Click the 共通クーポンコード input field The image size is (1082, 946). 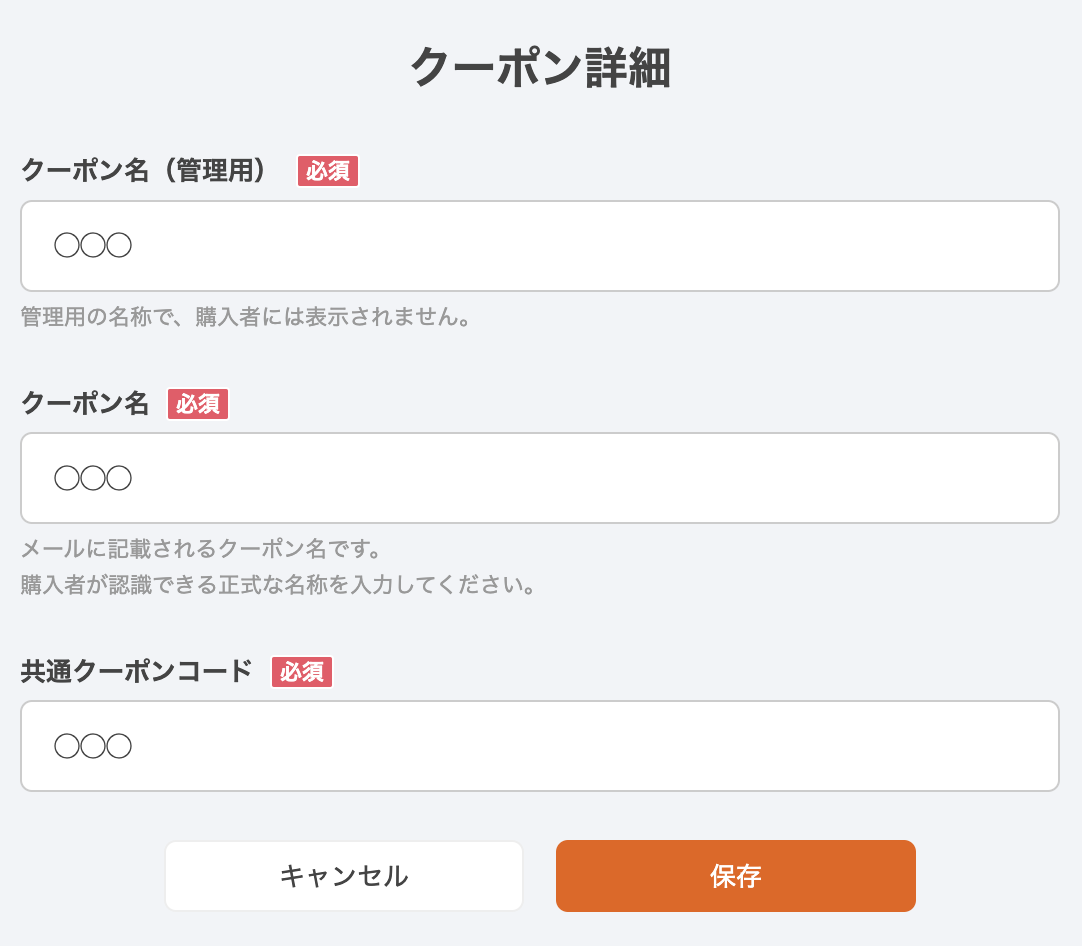[x=540, y=746]
